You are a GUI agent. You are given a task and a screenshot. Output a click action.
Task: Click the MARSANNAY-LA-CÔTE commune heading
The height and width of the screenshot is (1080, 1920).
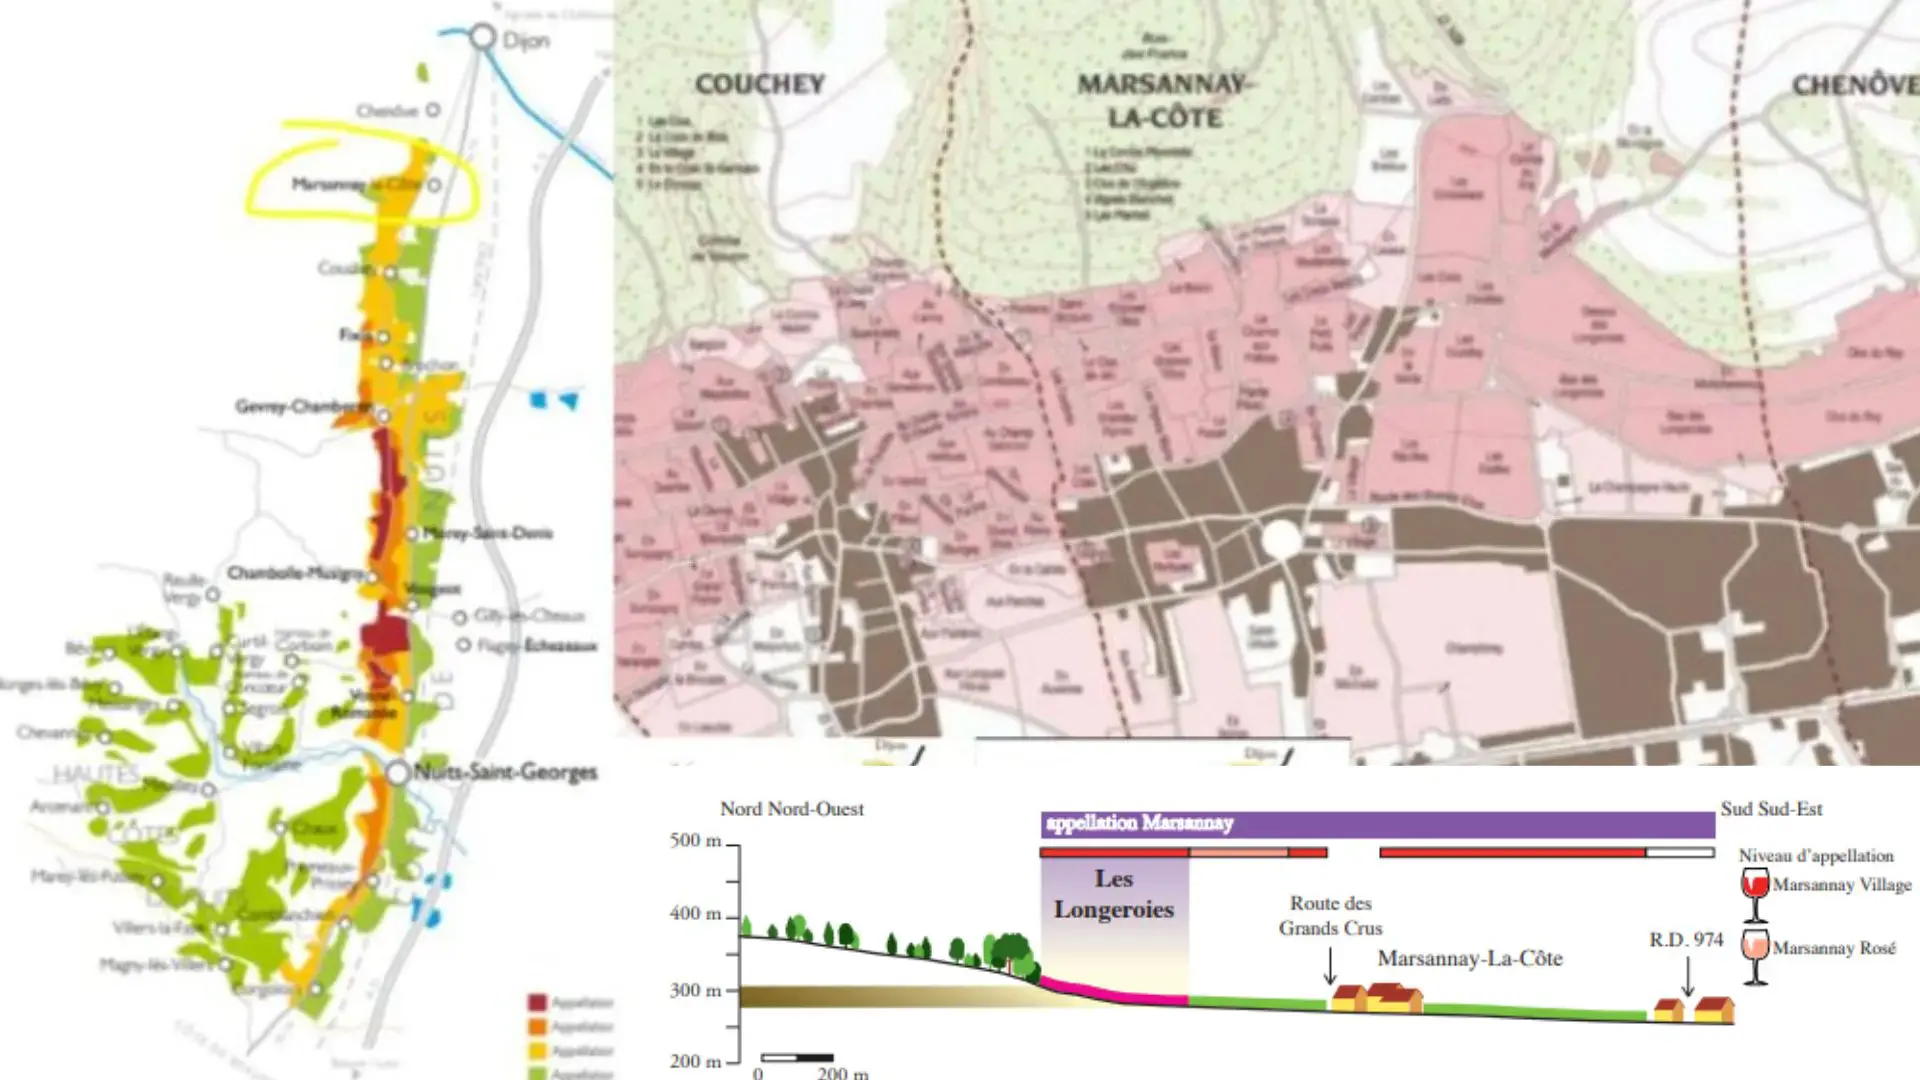(x=1164, y=100)
